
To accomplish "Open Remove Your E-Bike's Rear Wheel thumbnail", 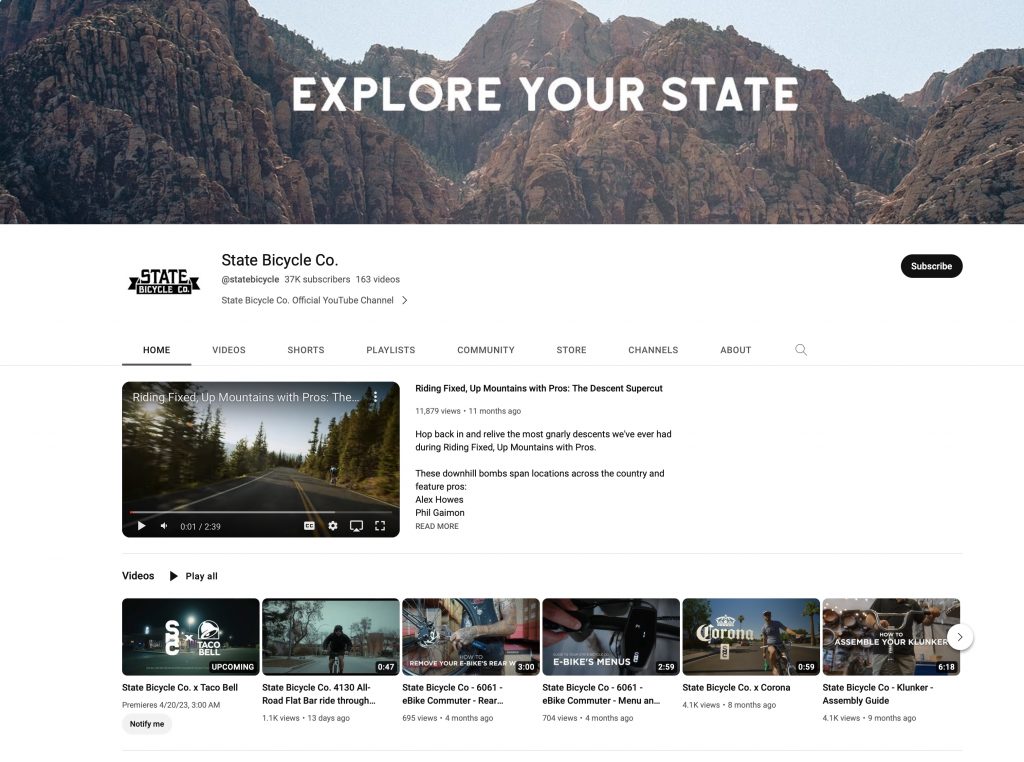I will [x=471, y=637].
